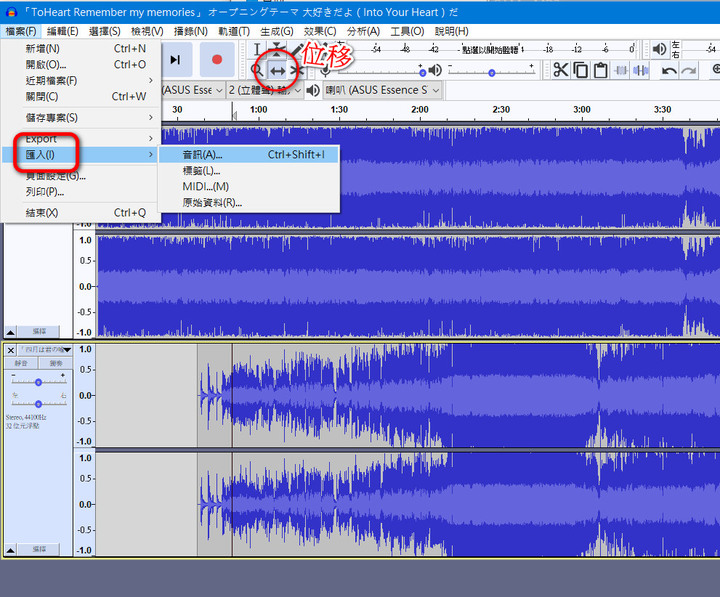The width and height of the screenshot is (720, 597).
Task: Click the 選擇 button on the lower track
Action: pyautogui.click(x=39, y=550)
